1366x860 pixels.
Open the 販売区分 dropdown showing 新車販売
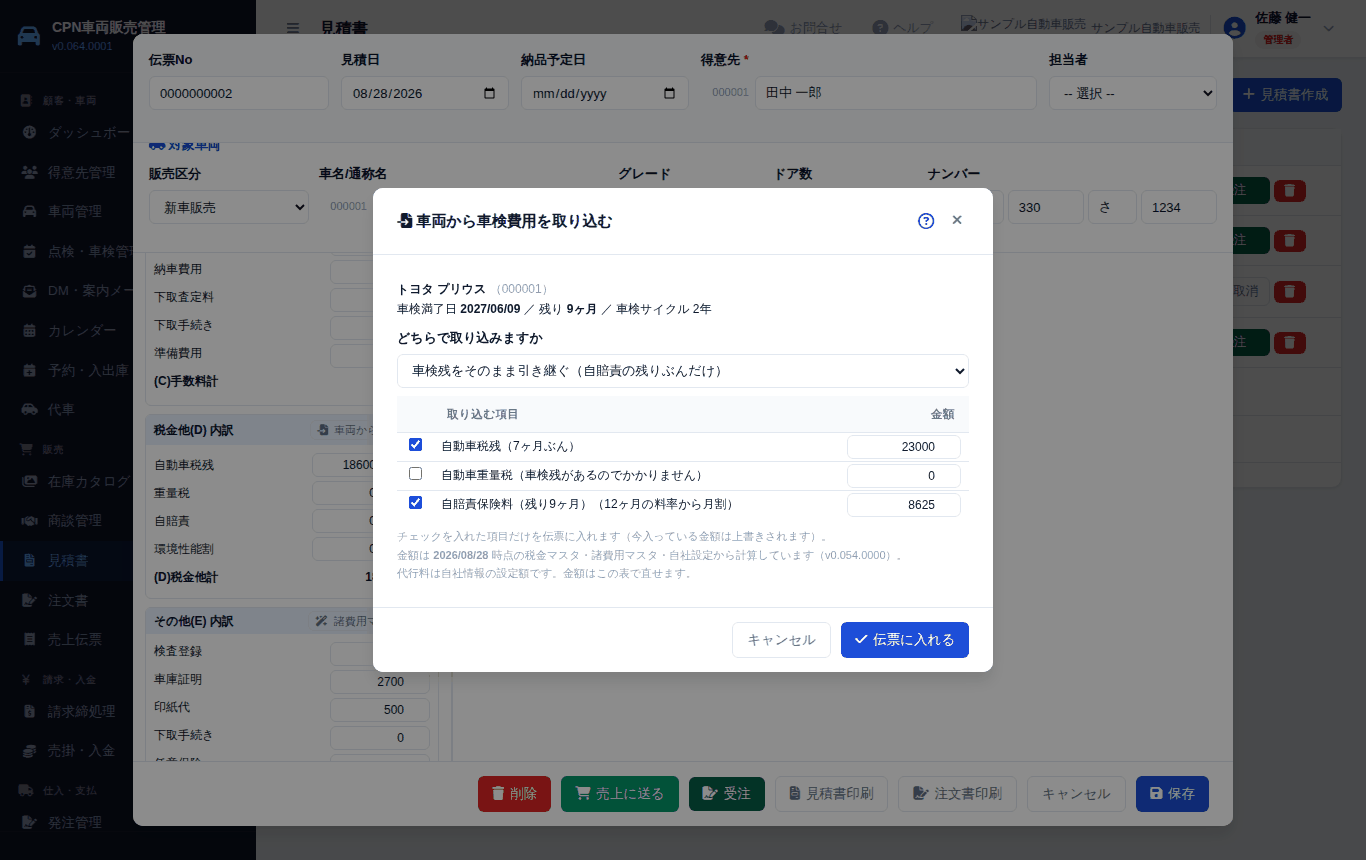pos(229,207)
